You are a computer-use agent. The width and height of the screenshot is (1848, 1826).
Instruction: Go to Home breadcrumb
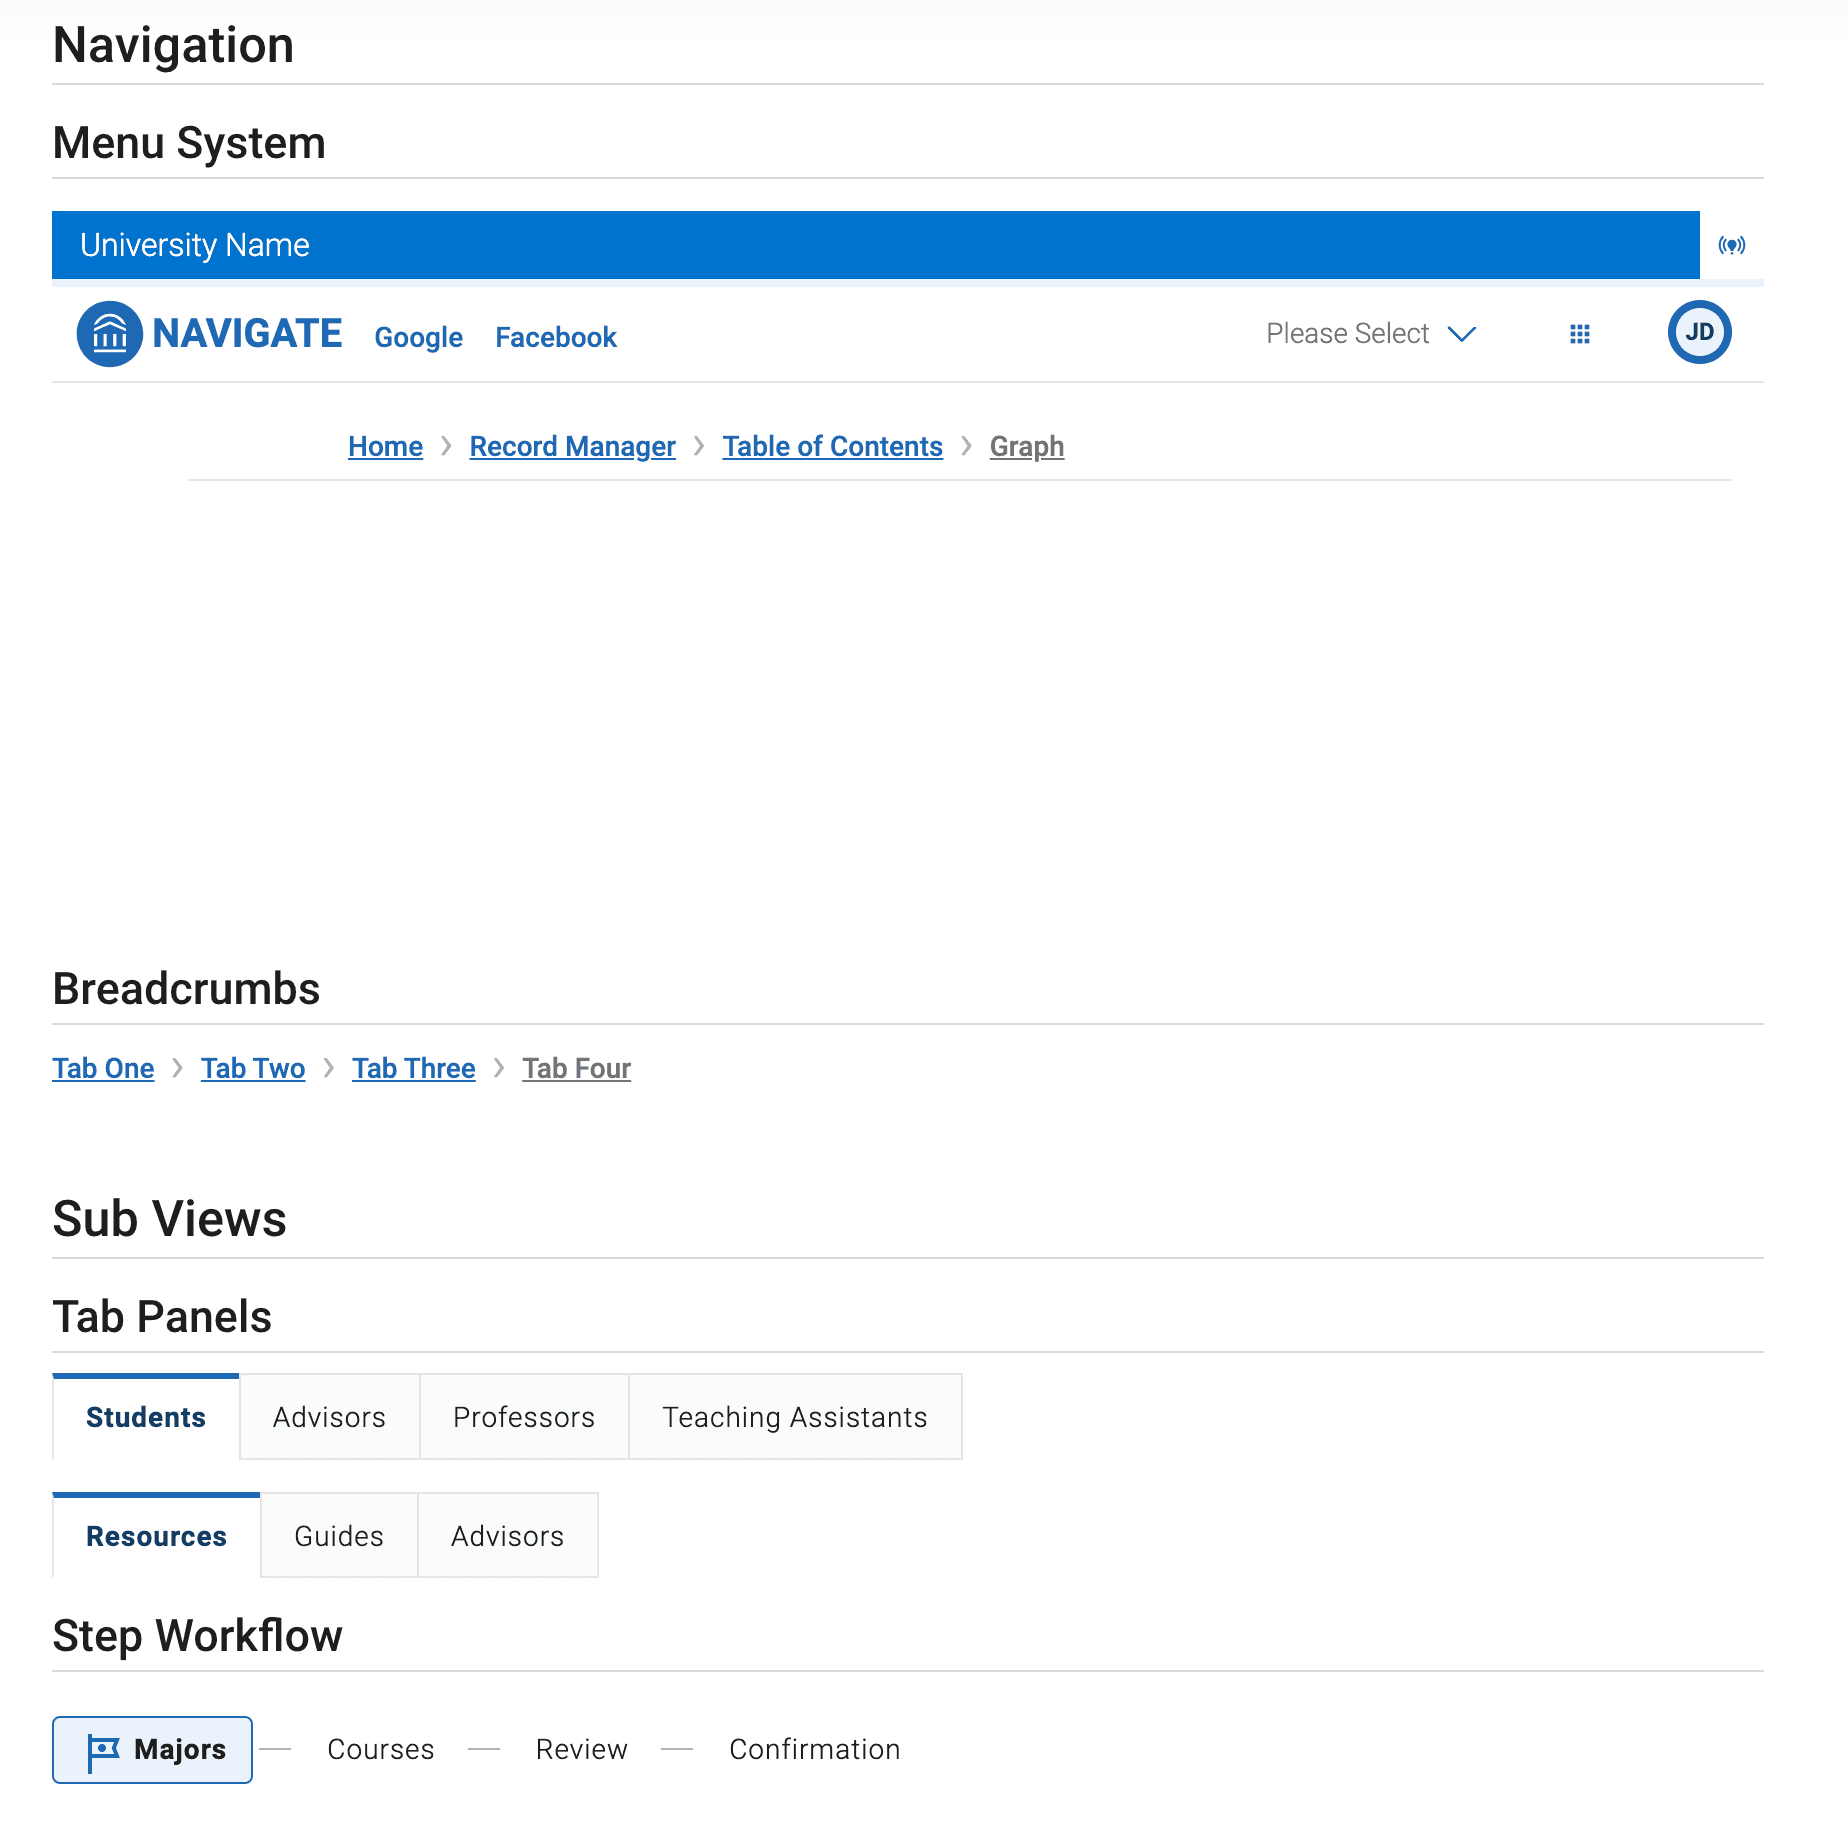pos(385,446)
